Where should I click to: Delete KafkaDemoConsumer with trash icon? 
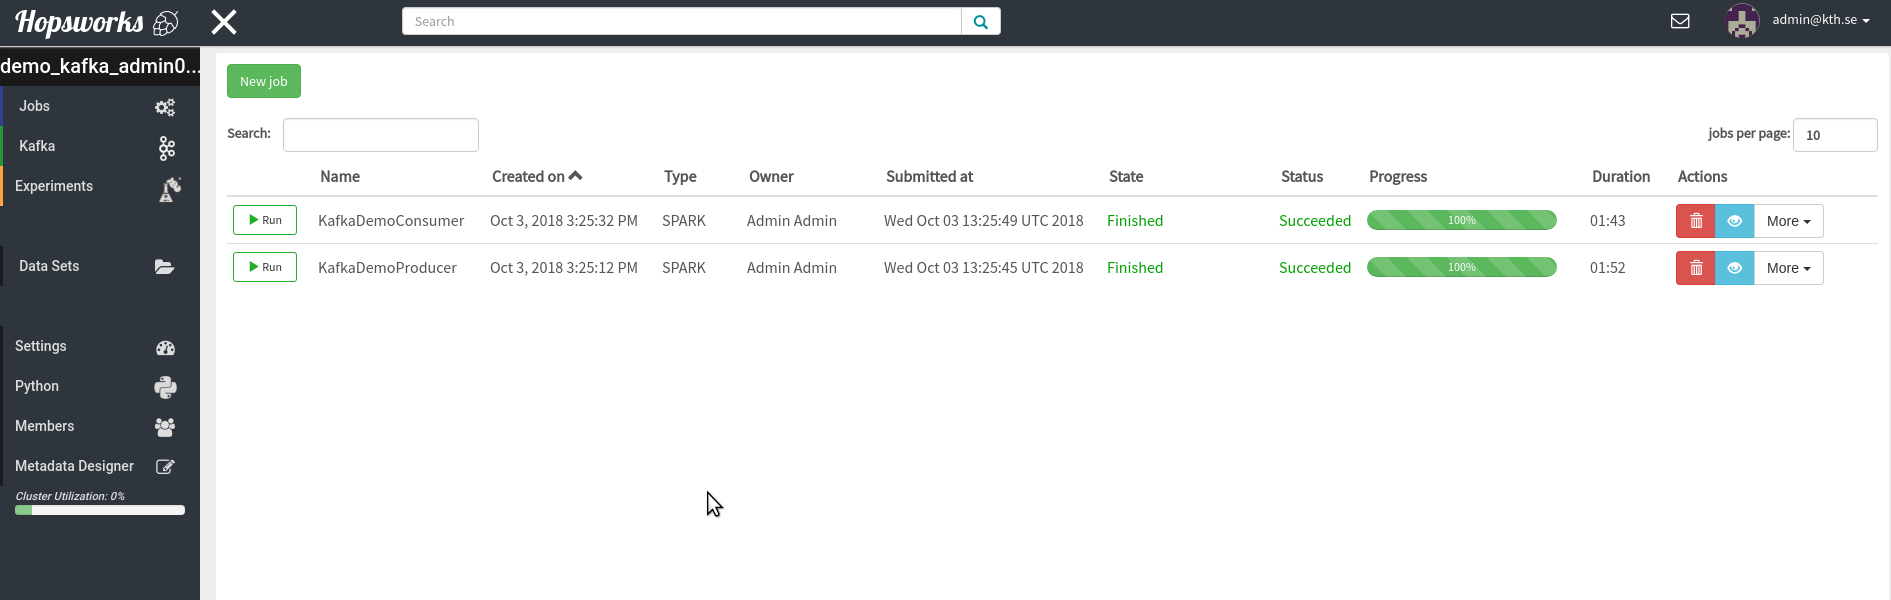tap(1696, 221)
